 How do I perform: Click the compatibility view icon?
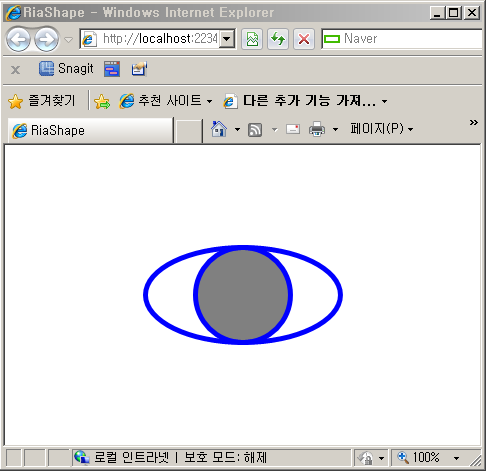tap(252, 39)
